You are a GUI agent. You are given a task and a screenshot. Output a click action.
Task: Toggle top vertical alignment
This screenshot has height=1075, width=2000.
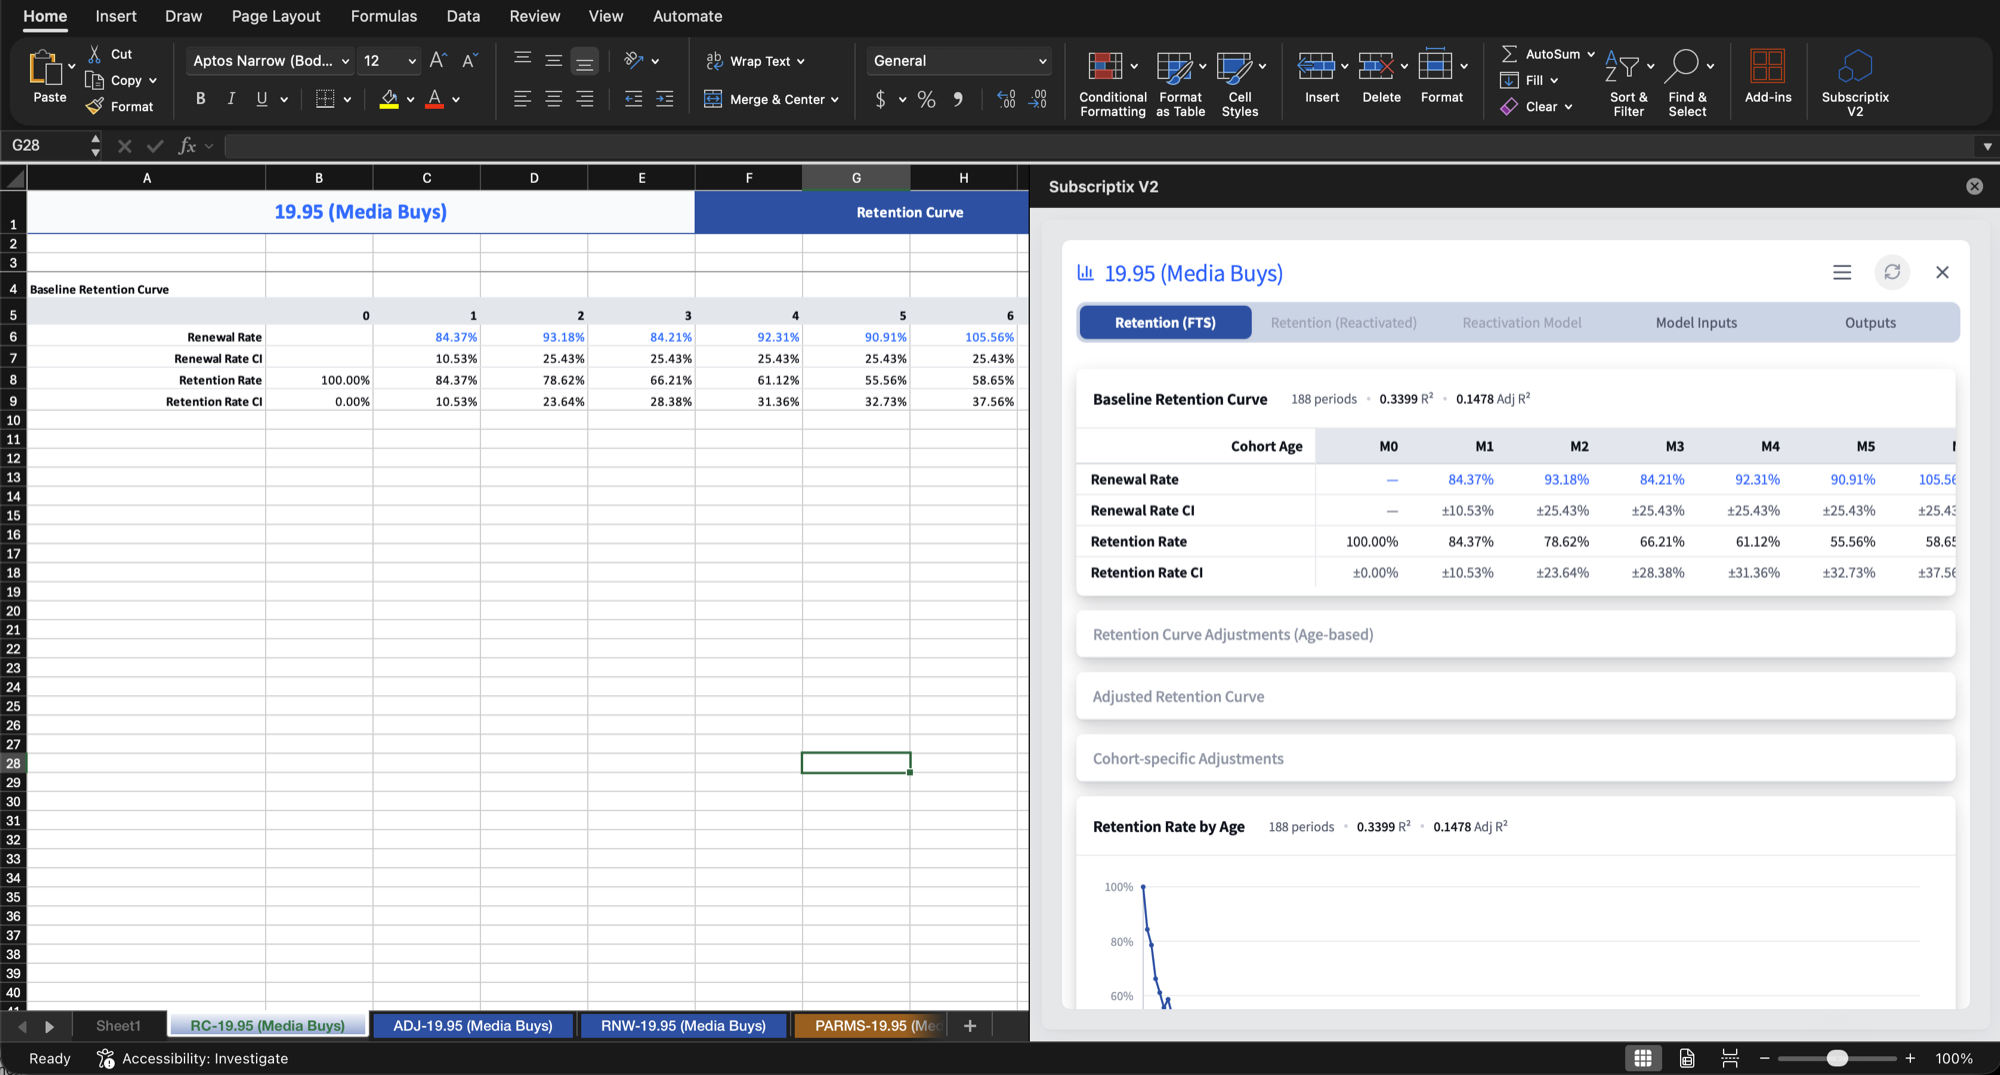[x=522, y=61]
